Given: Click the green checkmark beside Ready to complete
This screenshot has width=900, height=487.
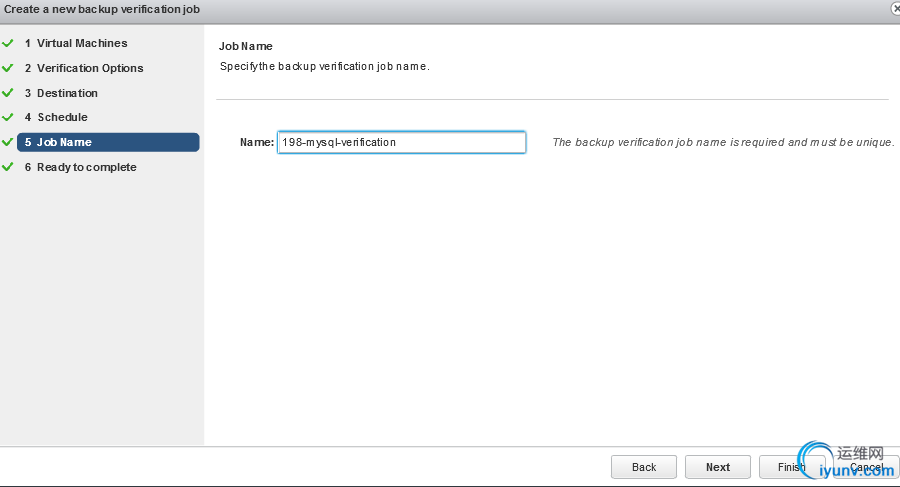Looking at the screenshot, I should [x=7, y=167].
